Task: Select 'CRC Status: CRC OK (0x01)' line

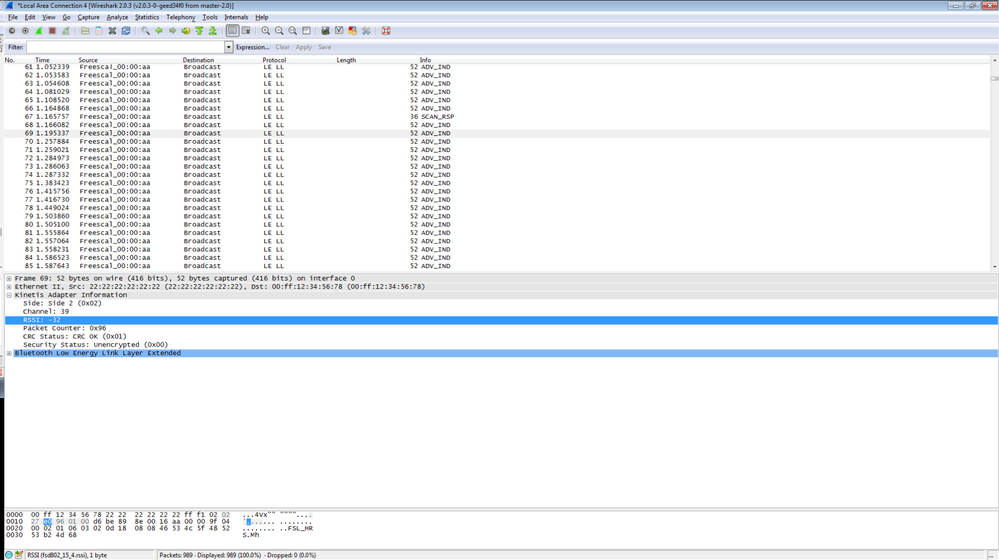Action: point(75,336)
